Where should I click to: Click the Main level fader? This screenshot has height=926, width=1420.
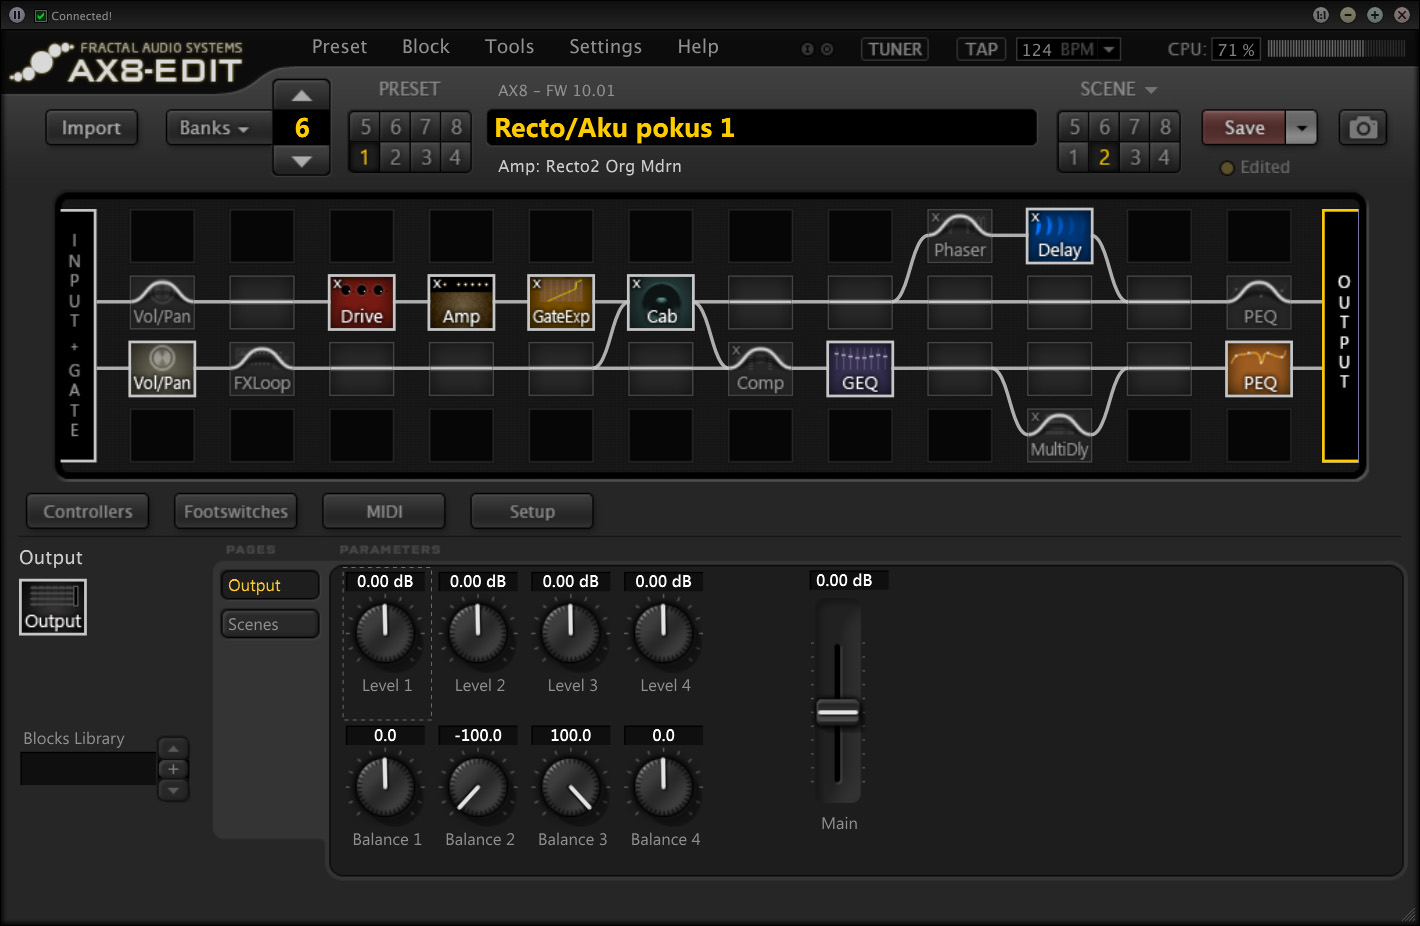pyautogui.click(x=838, y=712)
